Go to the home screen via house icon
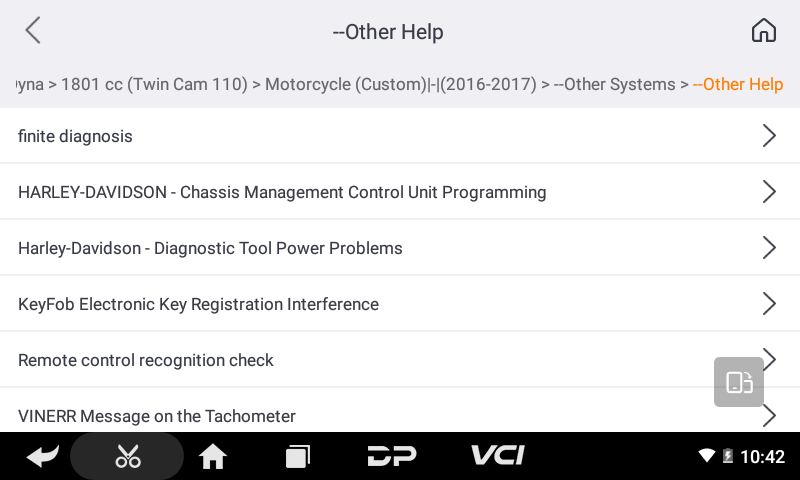The image size is (800, 480). point(763,31)
